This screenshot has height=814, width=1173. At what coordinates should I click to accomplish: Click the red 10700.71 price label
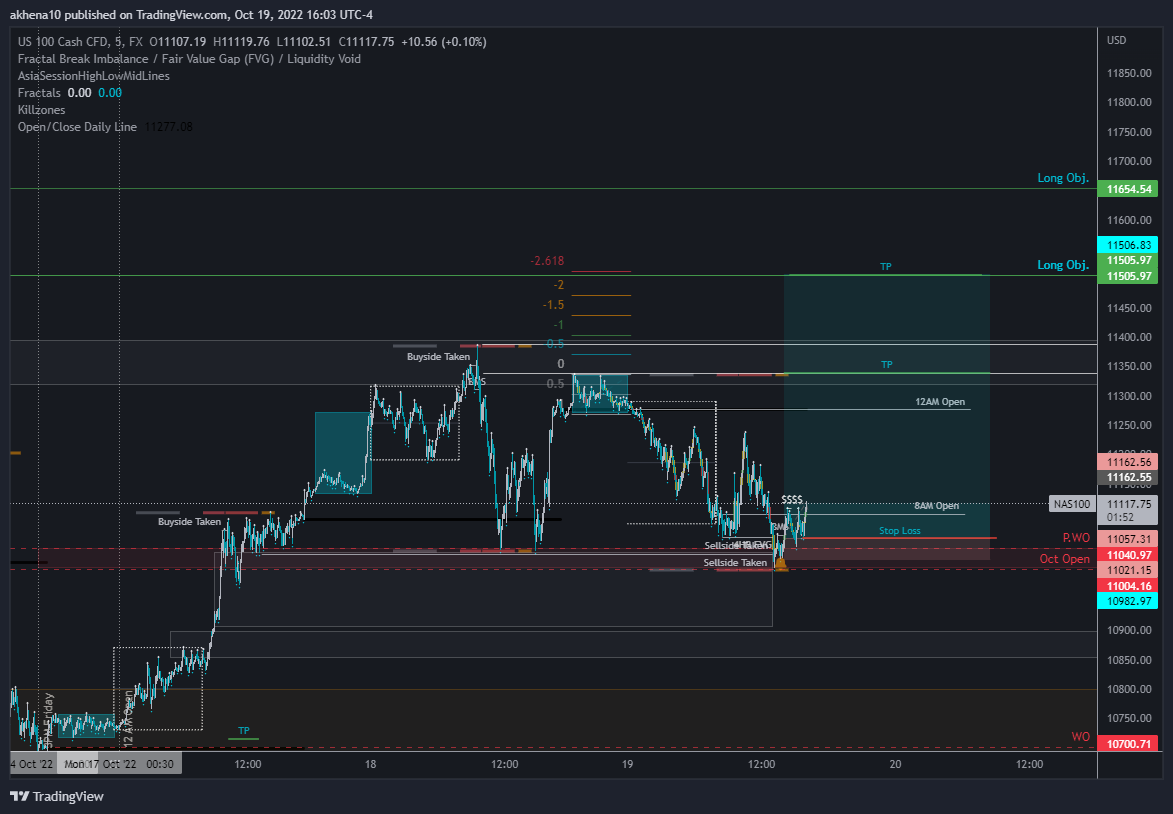tap(1127, 744)
